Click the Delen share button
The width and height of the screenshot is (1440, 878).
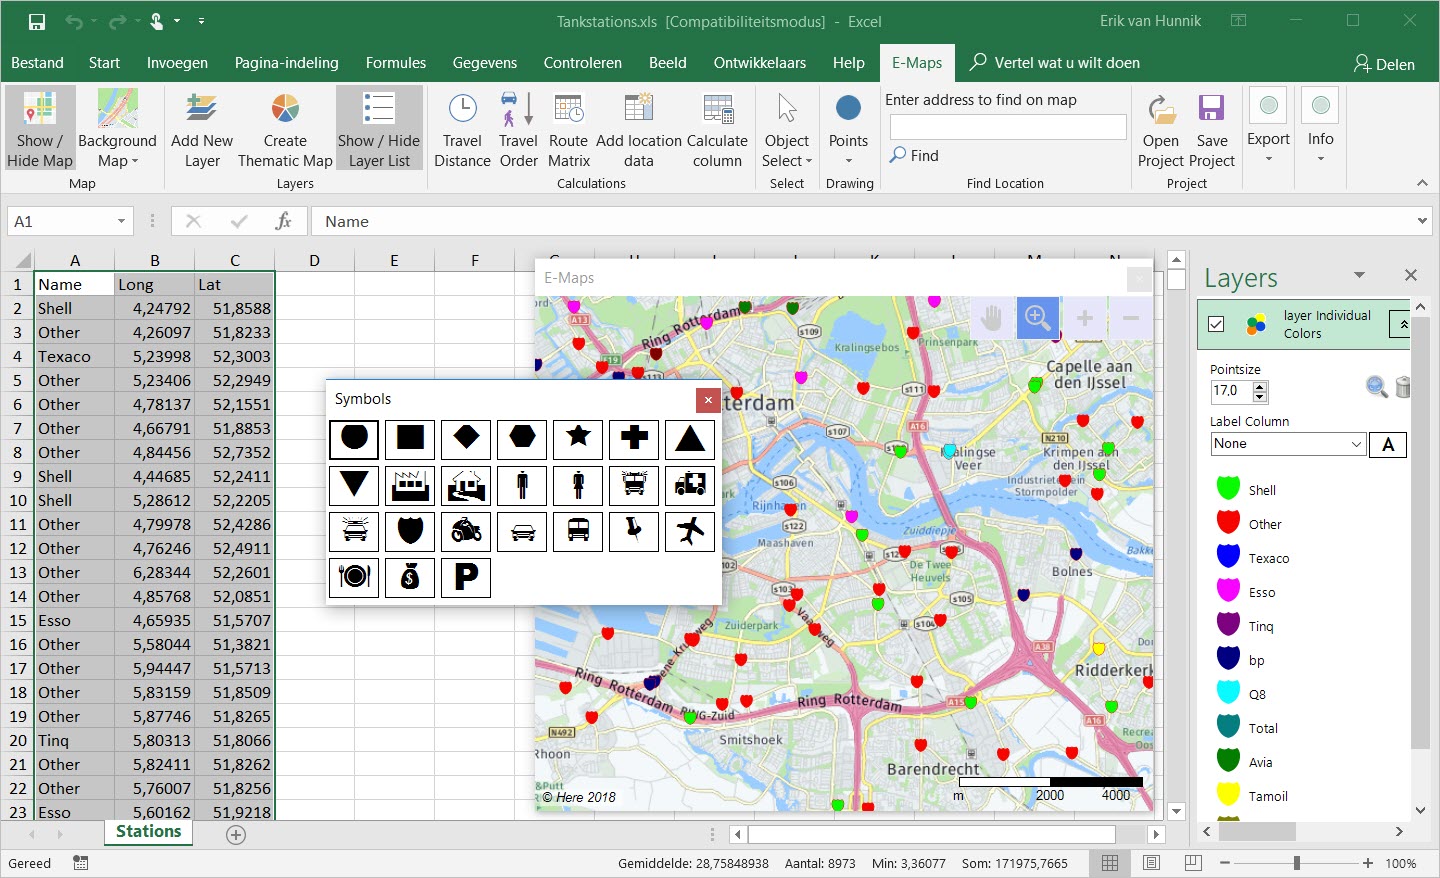1384,63
